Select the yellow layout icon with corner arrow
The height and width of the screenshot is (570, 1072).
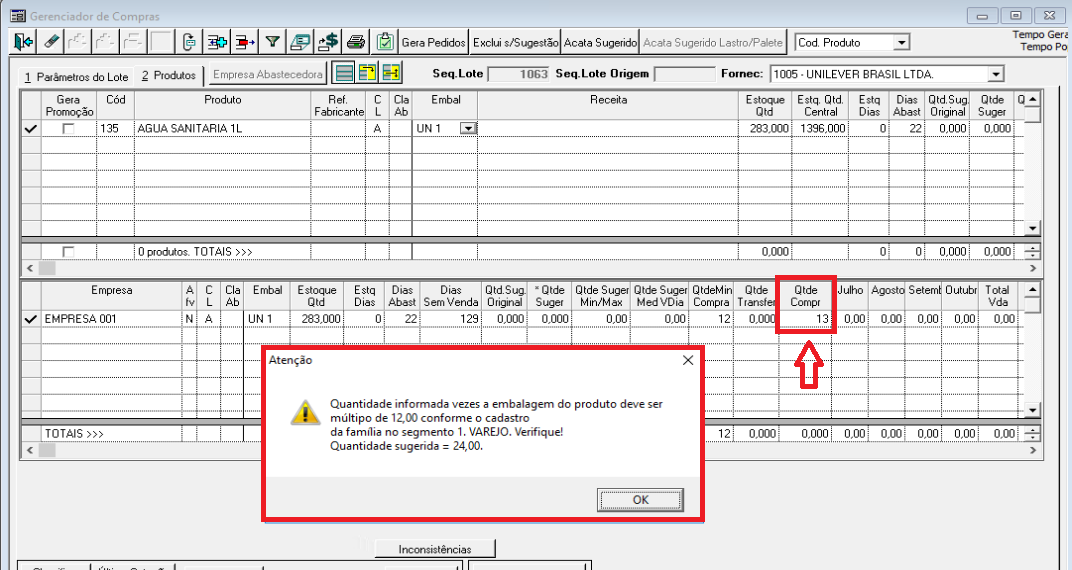pyautogui.click(x=368, y=72)
